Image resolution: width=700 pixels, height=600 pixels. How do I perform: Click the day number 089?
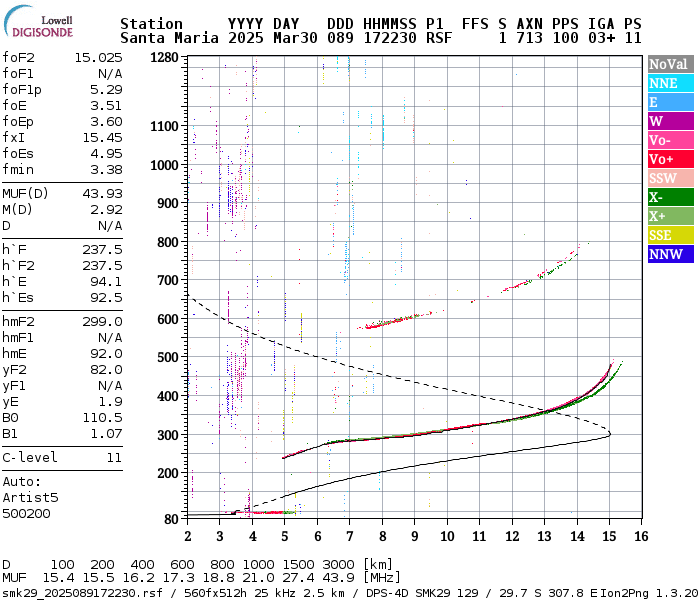coord(340,38)
